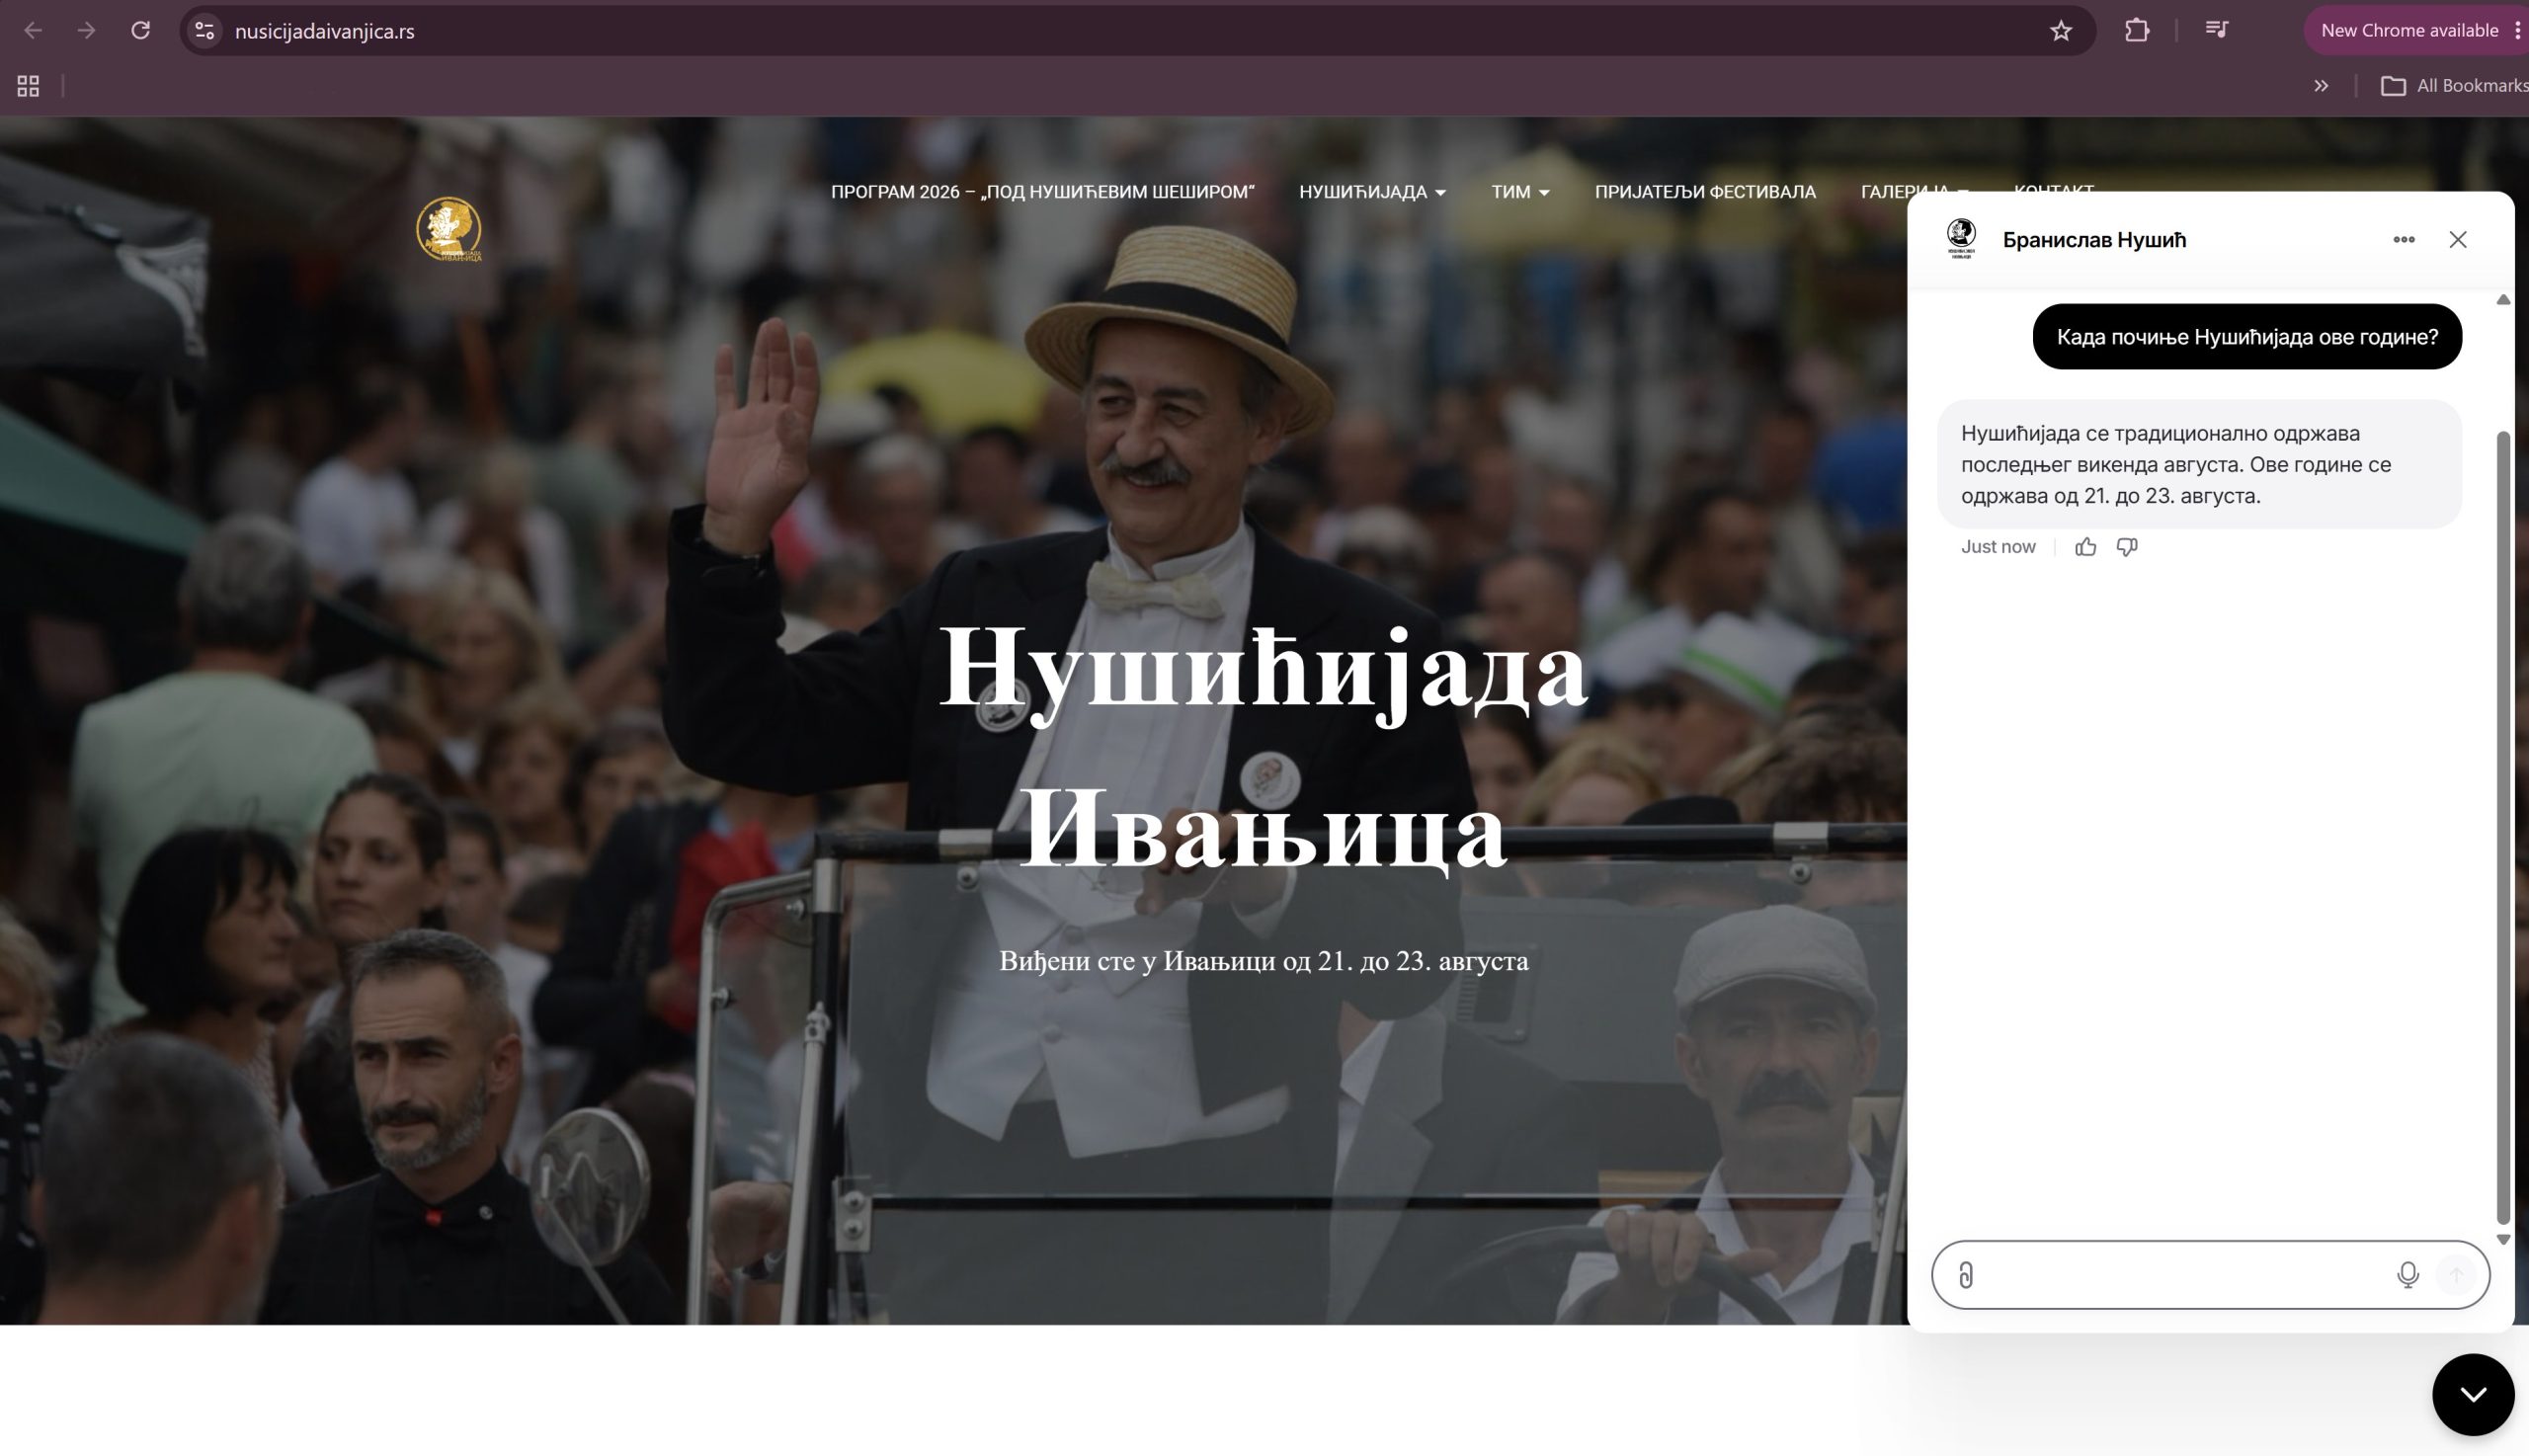Viewport: 2529px width, 1456px height.
Task: Give thumbs down to the chat reply
Action: pyautogui.click(x=2127, y=547)
